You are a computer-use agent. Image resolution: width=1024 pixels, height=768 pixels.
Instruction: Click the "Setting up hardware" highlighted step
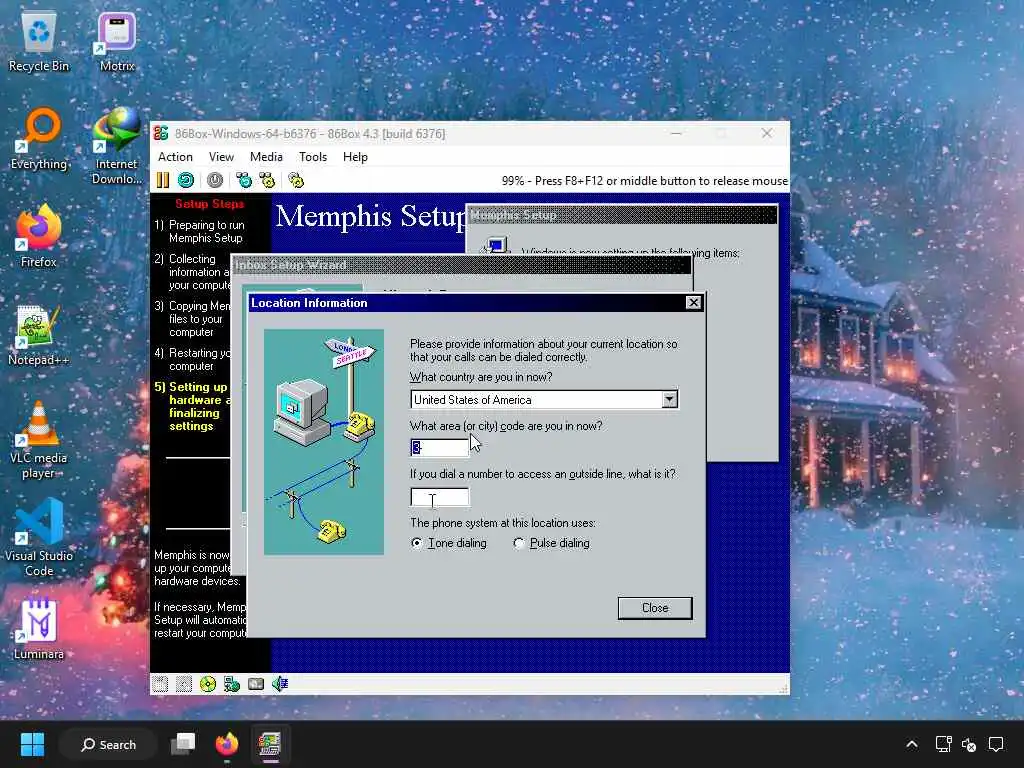pyautogui.click(x=191, y=406)
